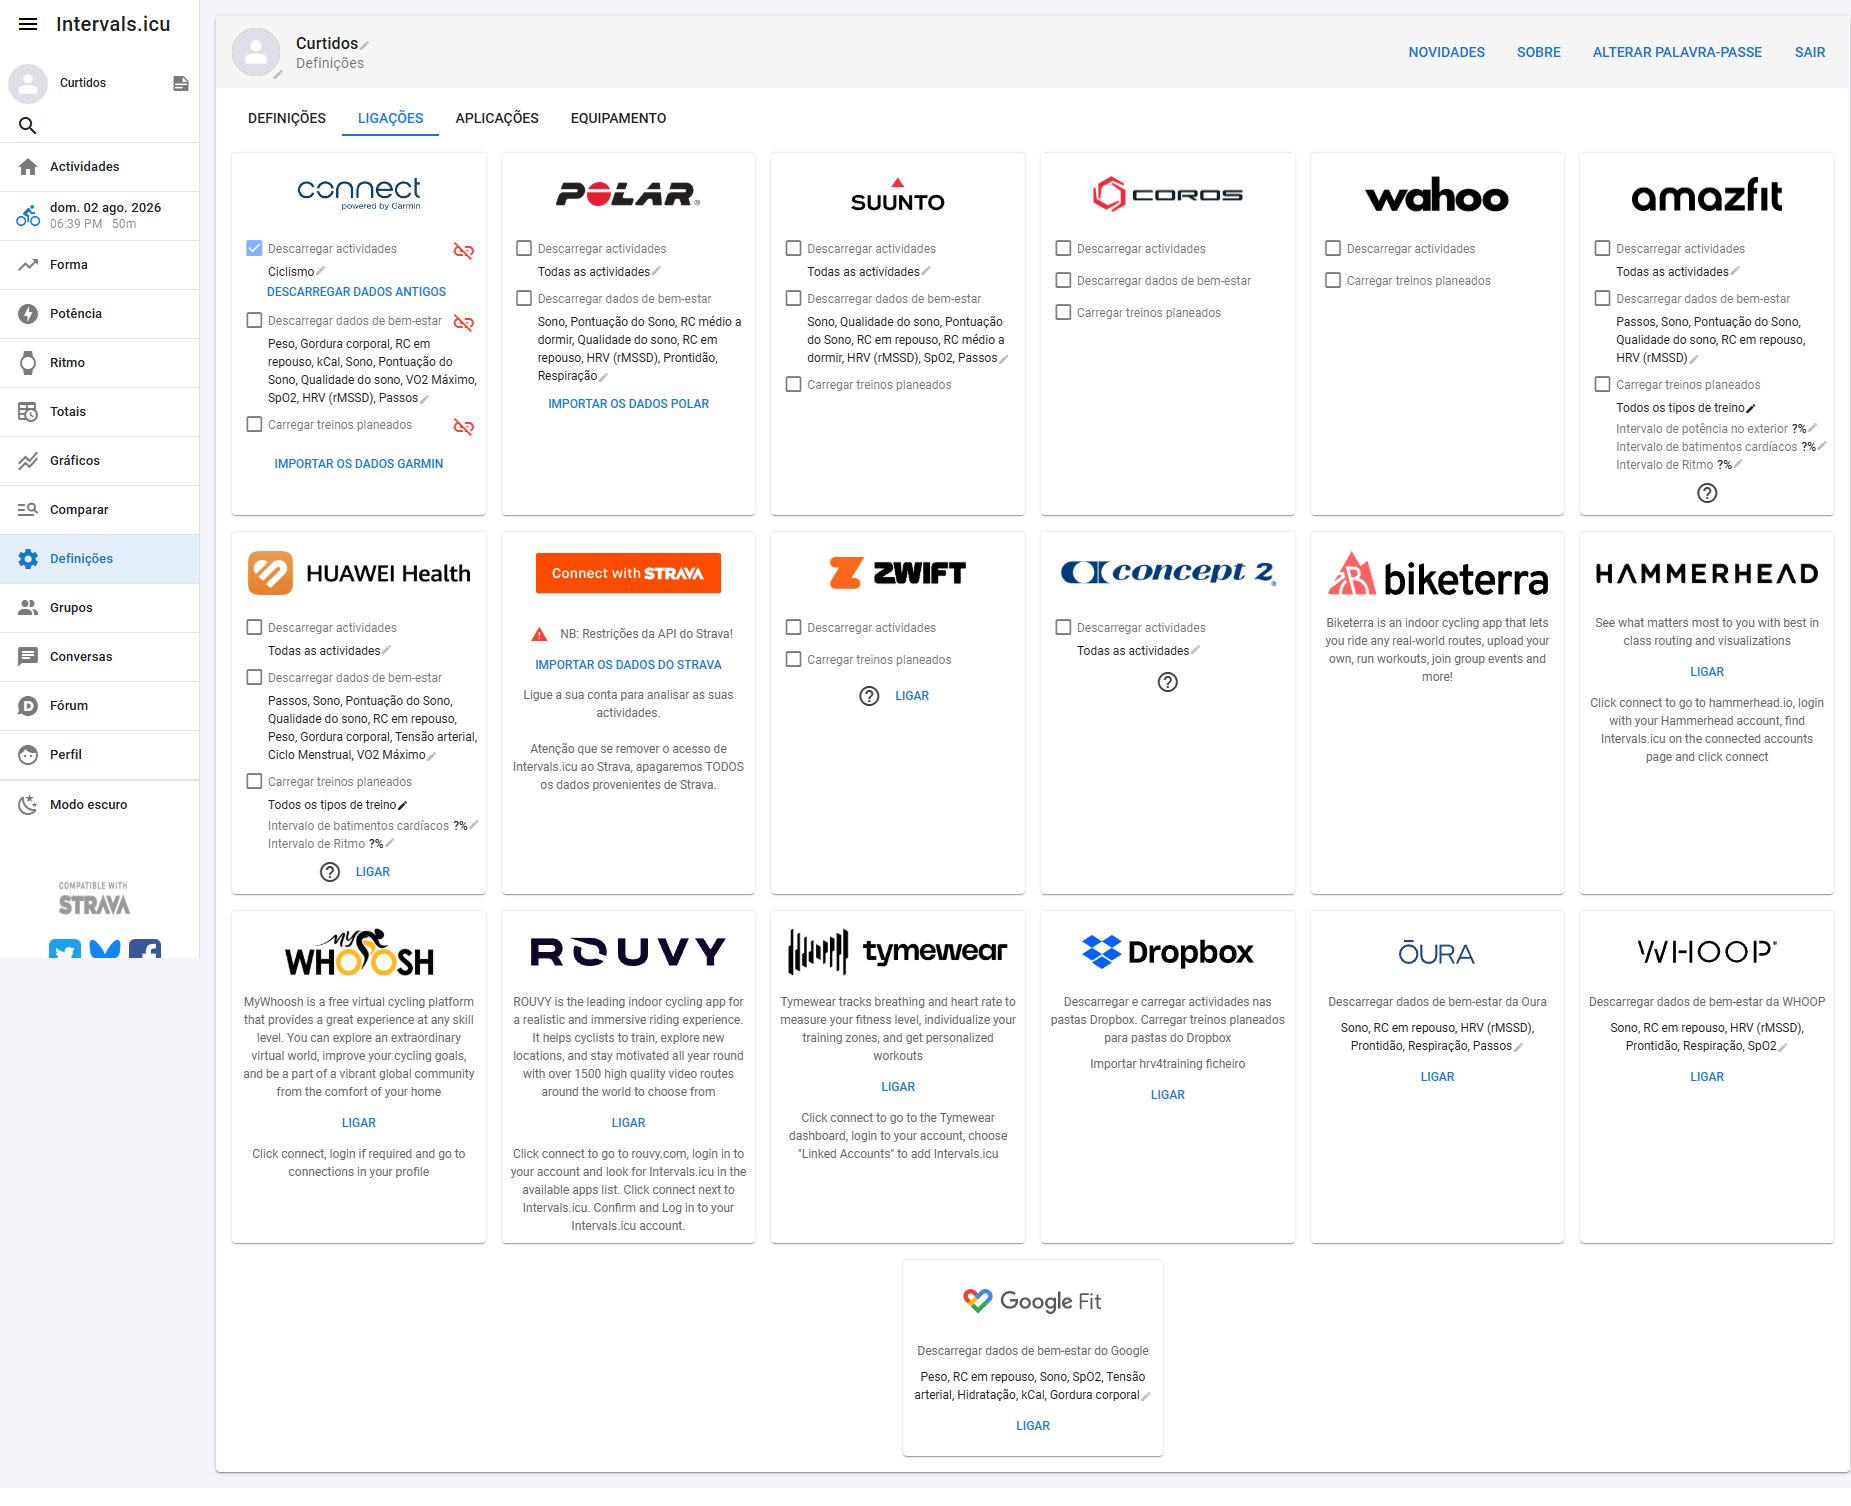Viewport: 1851px width, 1506px height.
Task: Check Coros 'Descarregar dados de bem-estar' checkbox
Action: (1064, 280)
